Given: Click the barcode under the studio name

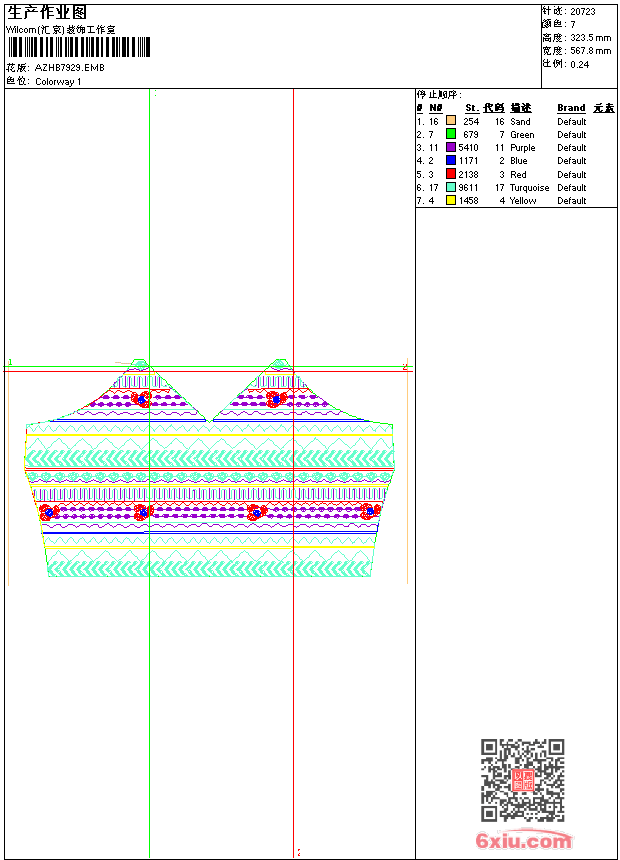Looking at the screenshot, I should point(79,47).
